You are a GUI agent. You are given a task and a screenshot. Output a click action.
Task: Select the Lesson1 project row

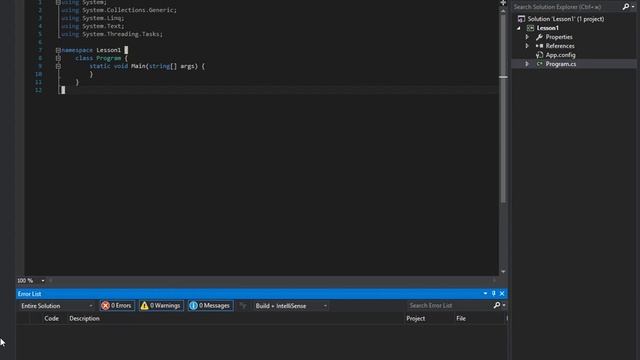(547, 28)
